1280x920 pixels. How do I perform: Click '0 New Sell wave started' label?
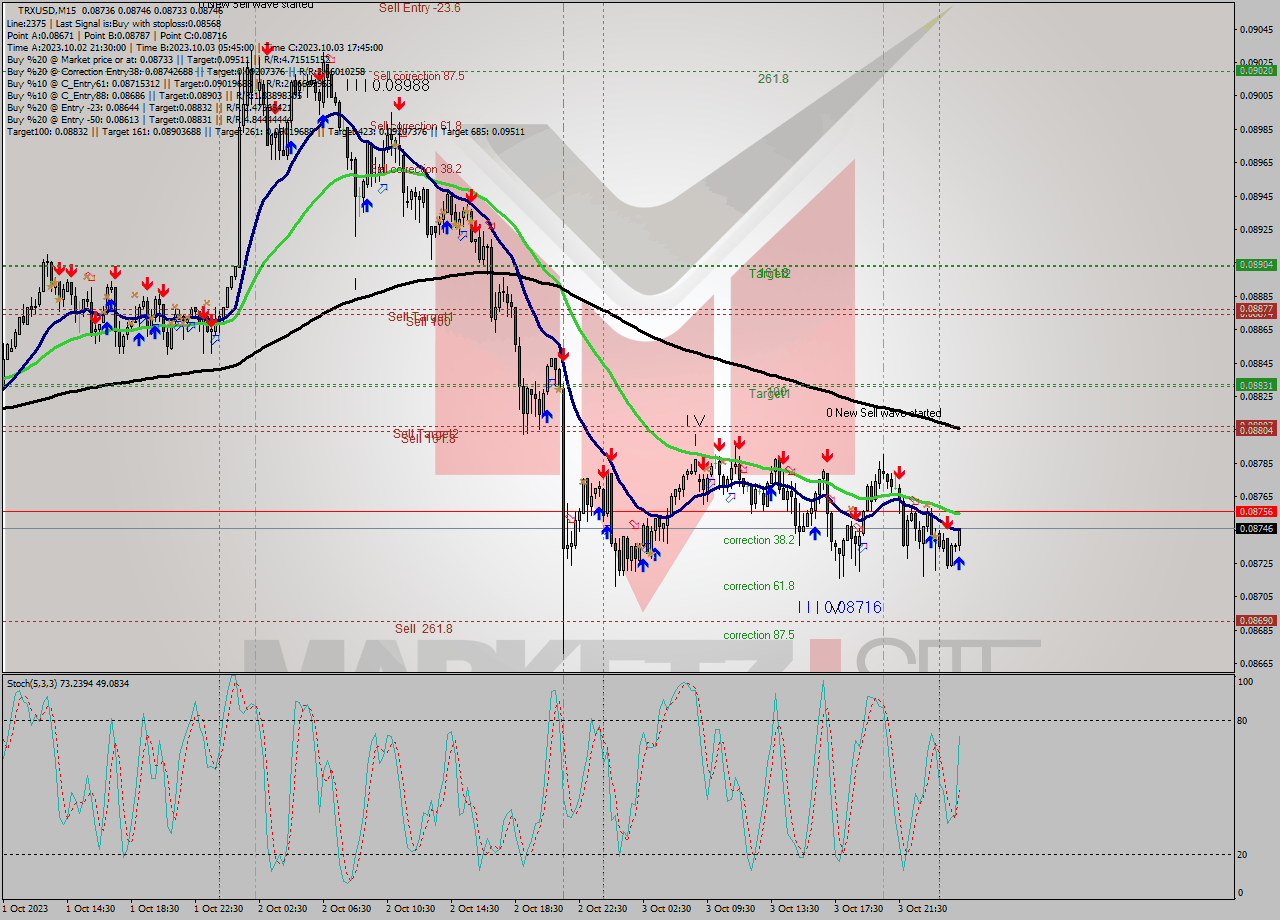[883, 413]
